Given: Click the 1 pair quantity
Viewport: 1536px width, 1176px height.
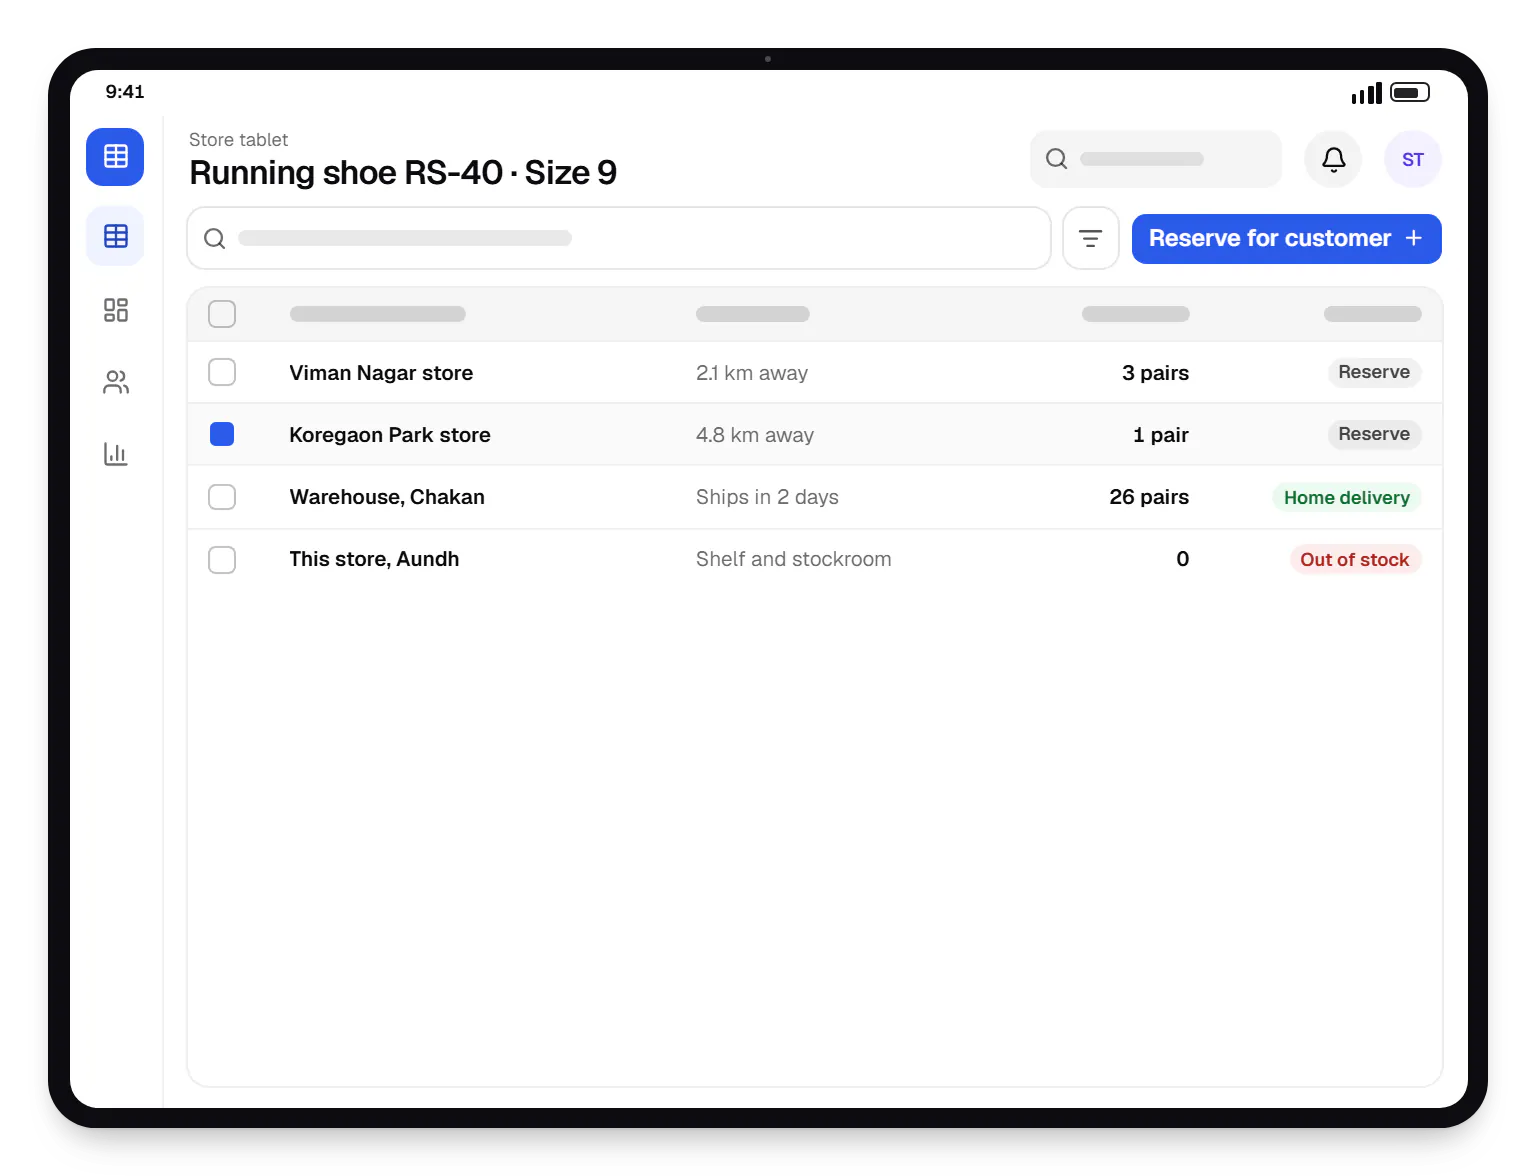Looking at the screenshot, I should (x=1161, y=435).
